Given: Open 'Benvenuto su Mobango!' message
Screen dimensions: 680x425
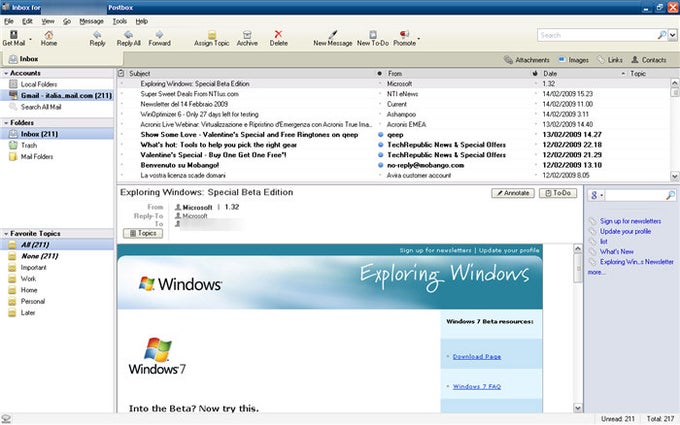Looking at the screenshot, I should click(180, 165).
